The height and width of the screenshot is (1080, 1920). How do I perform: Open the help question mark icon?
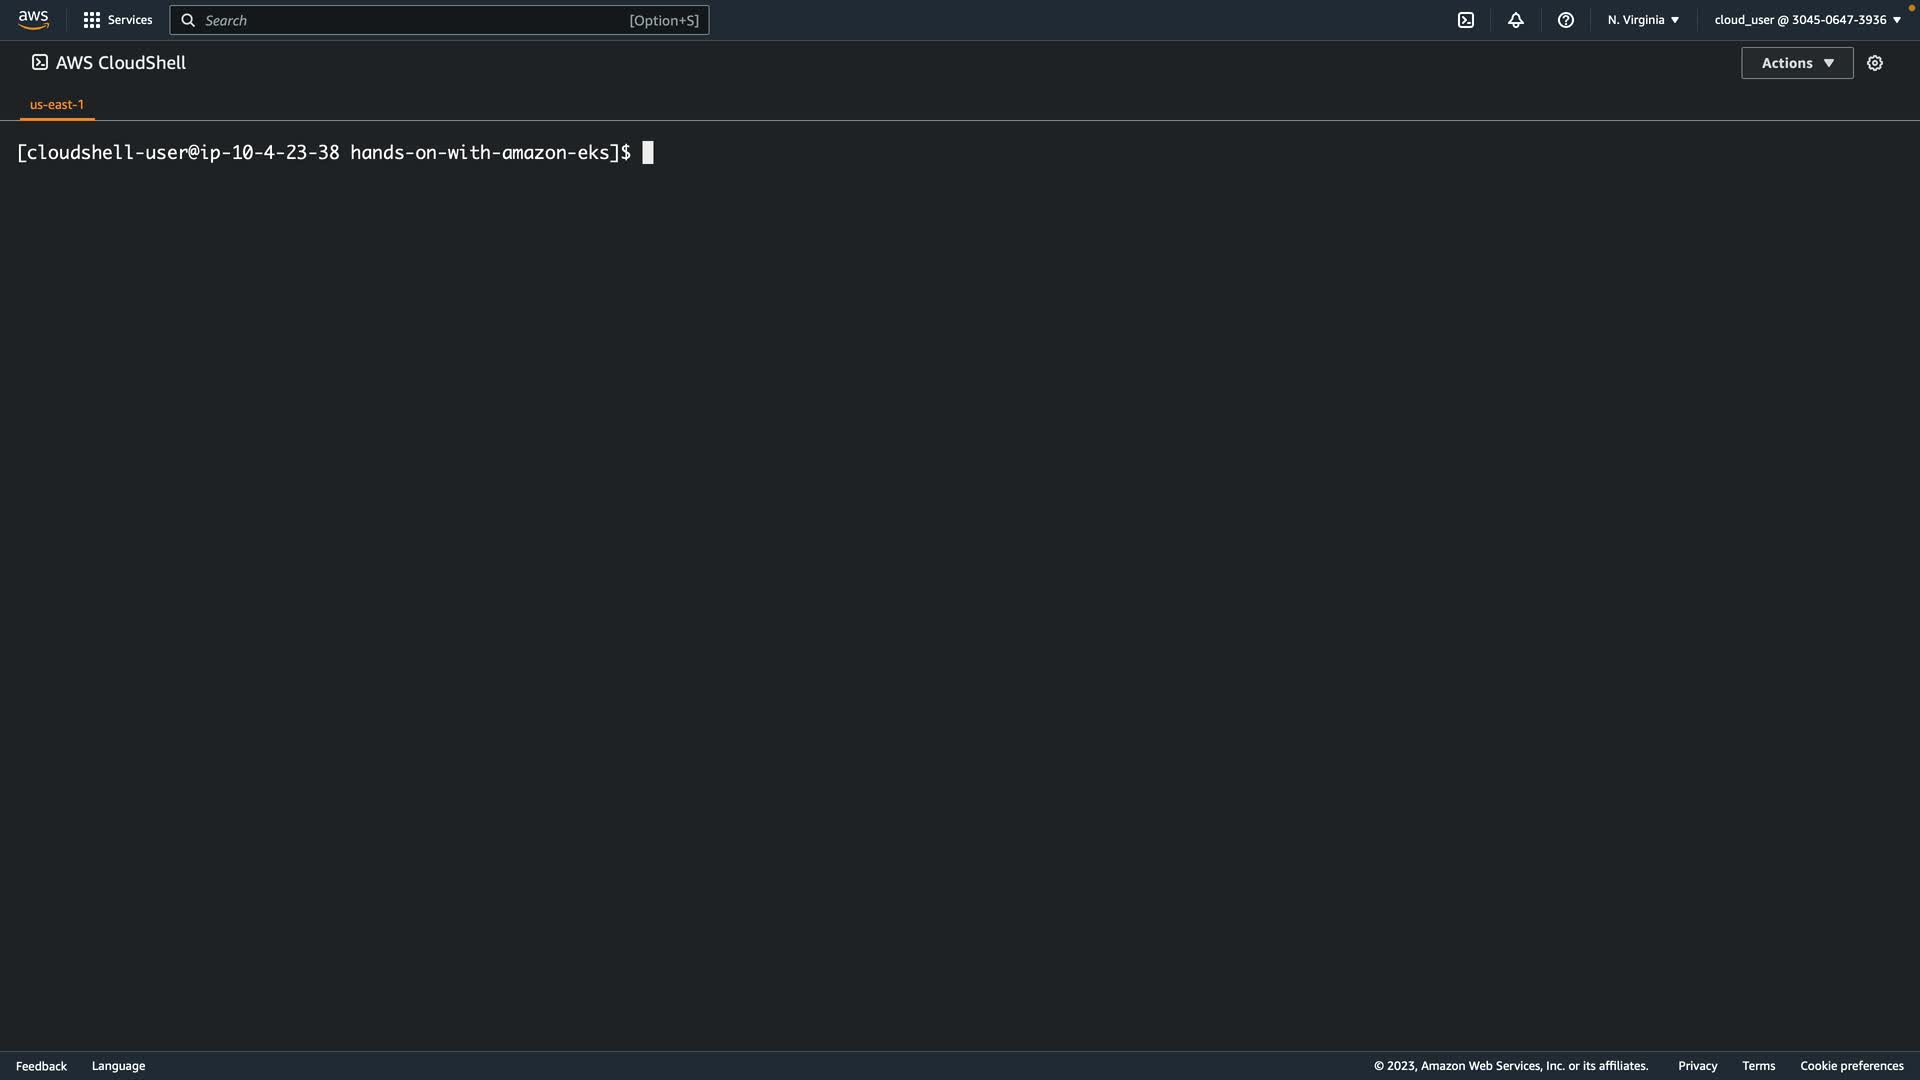(x=1566, y=20)
